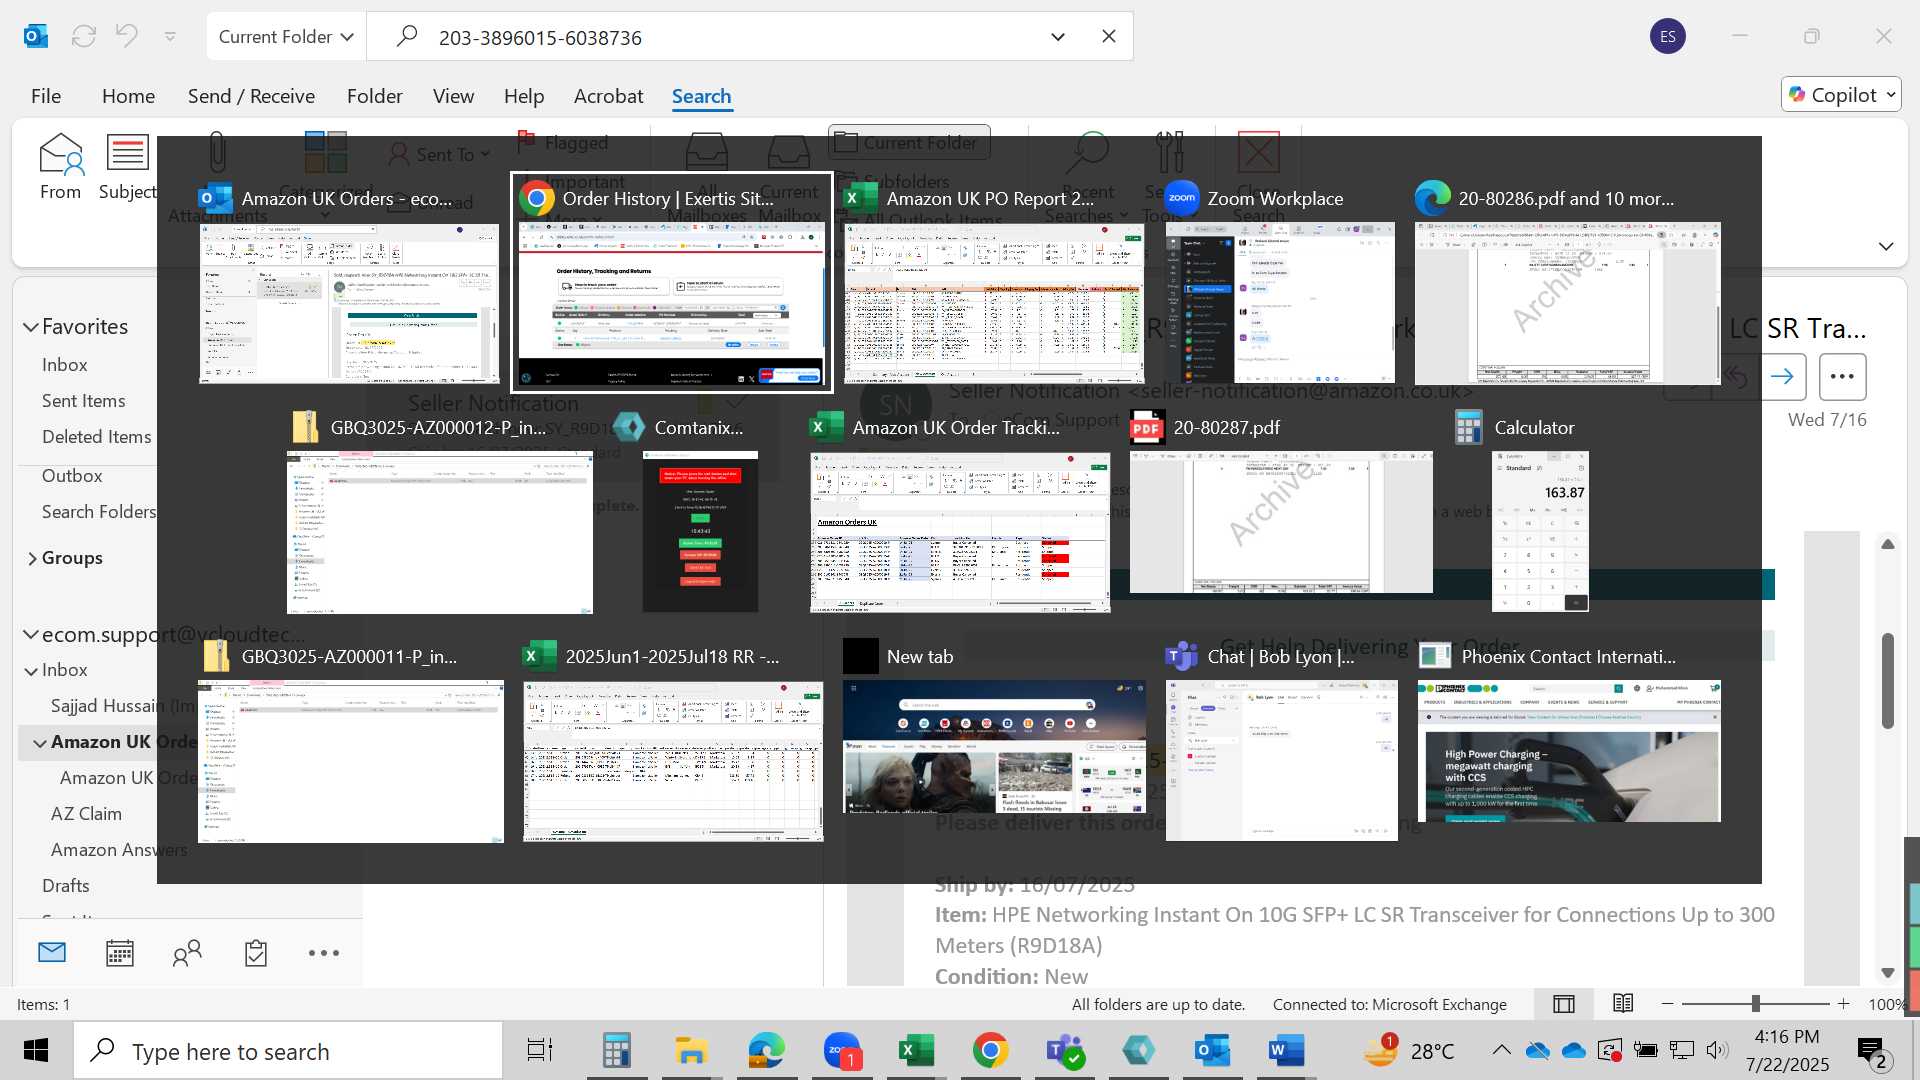Refine search by Subject
This screenshot has height=1080, width=1920.
point(127,167)
